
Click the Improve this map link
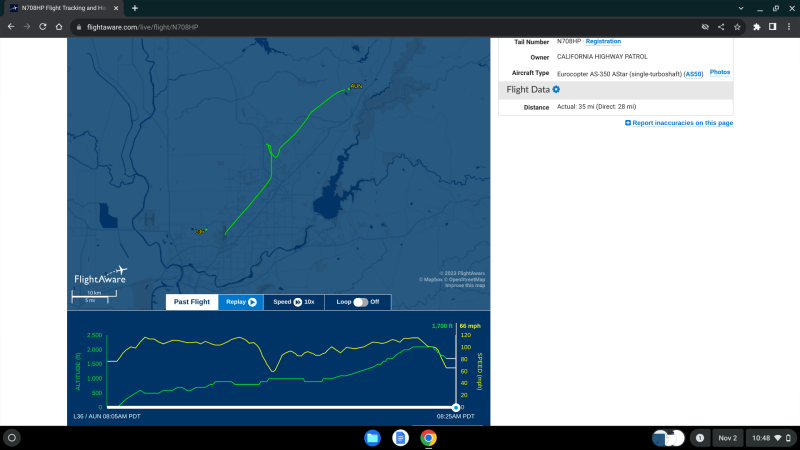pyautogui.click(x=465, y=286)
